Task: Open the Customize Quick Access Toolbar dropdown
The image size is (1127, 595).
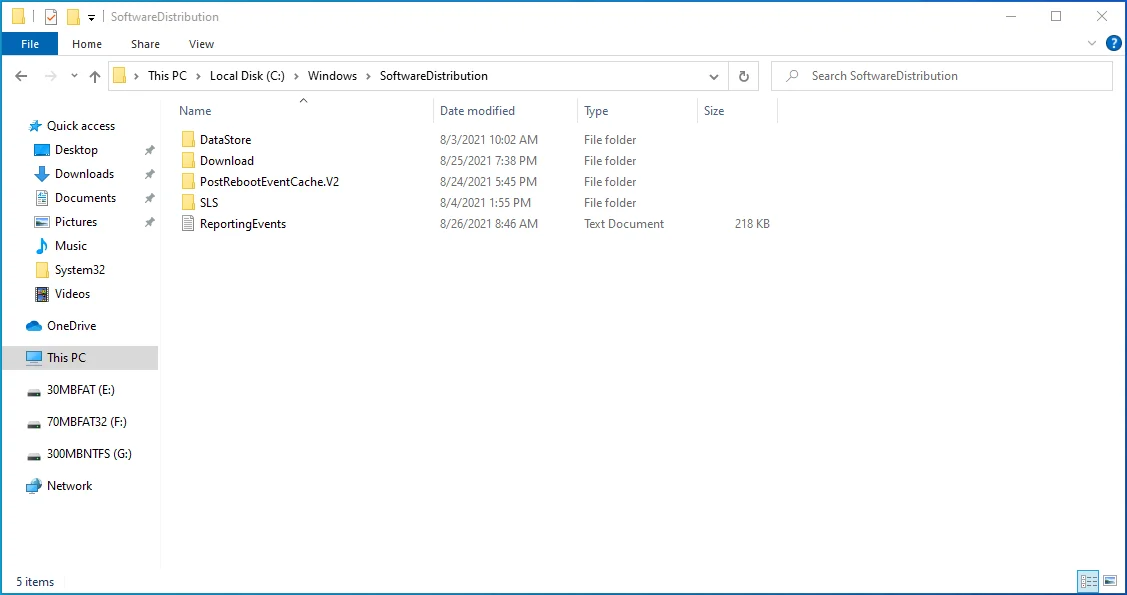Action: [91, 17]
